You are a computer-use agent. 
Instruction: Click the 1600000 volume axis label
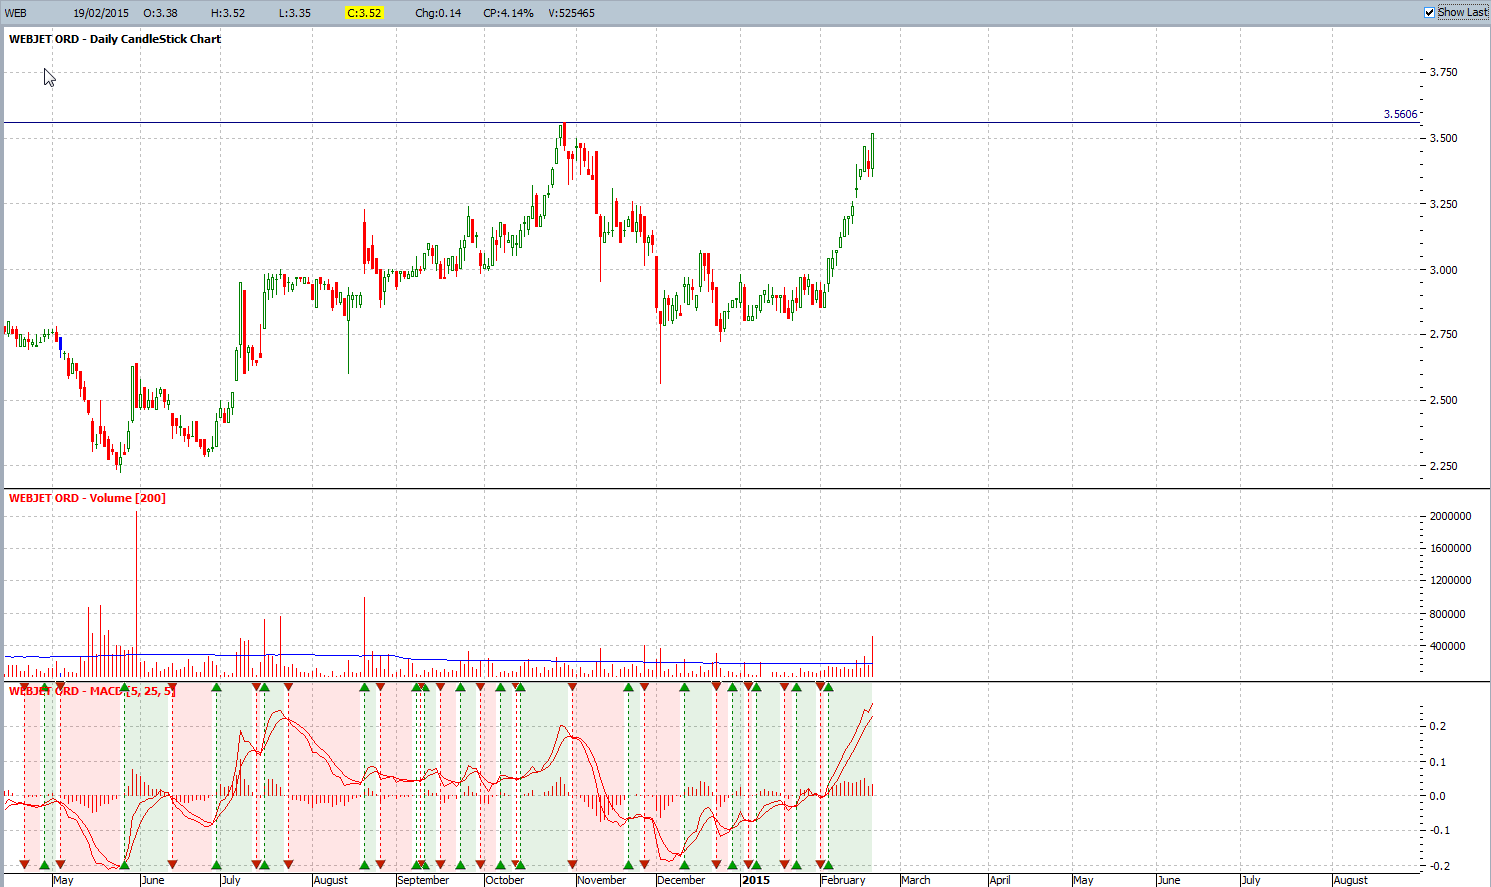click(1450, 548)
